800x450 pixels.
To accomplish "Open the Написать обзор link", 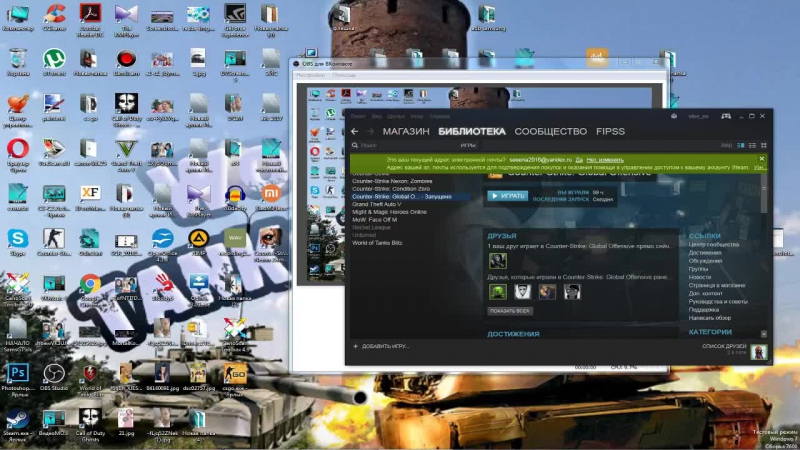I will pyautogui.click(x=710, y=318).
